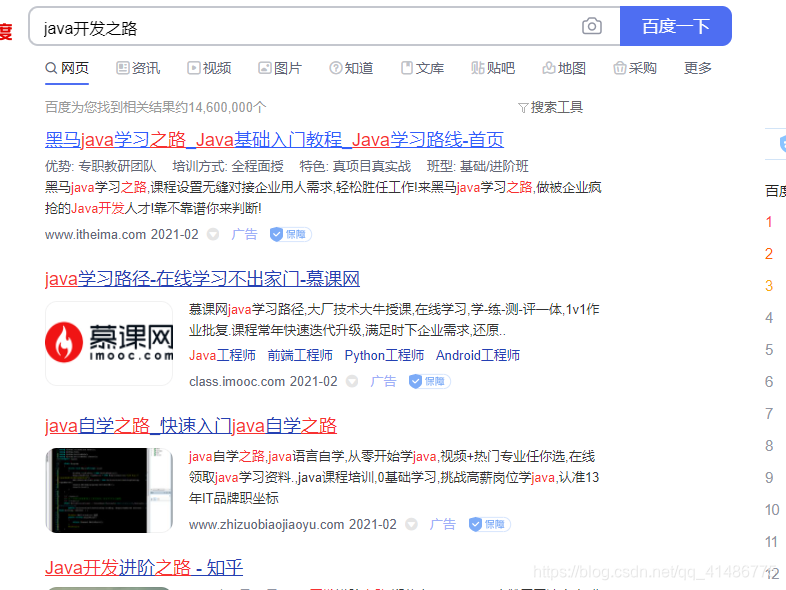Open java自学之路 result title
Screen dimensions: 786x590
(191, 426)
